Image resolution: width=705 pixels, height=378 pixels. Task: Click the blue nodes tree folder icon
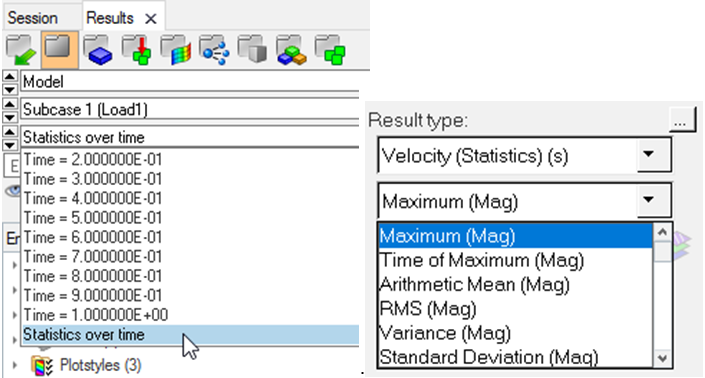coord(214,50)
